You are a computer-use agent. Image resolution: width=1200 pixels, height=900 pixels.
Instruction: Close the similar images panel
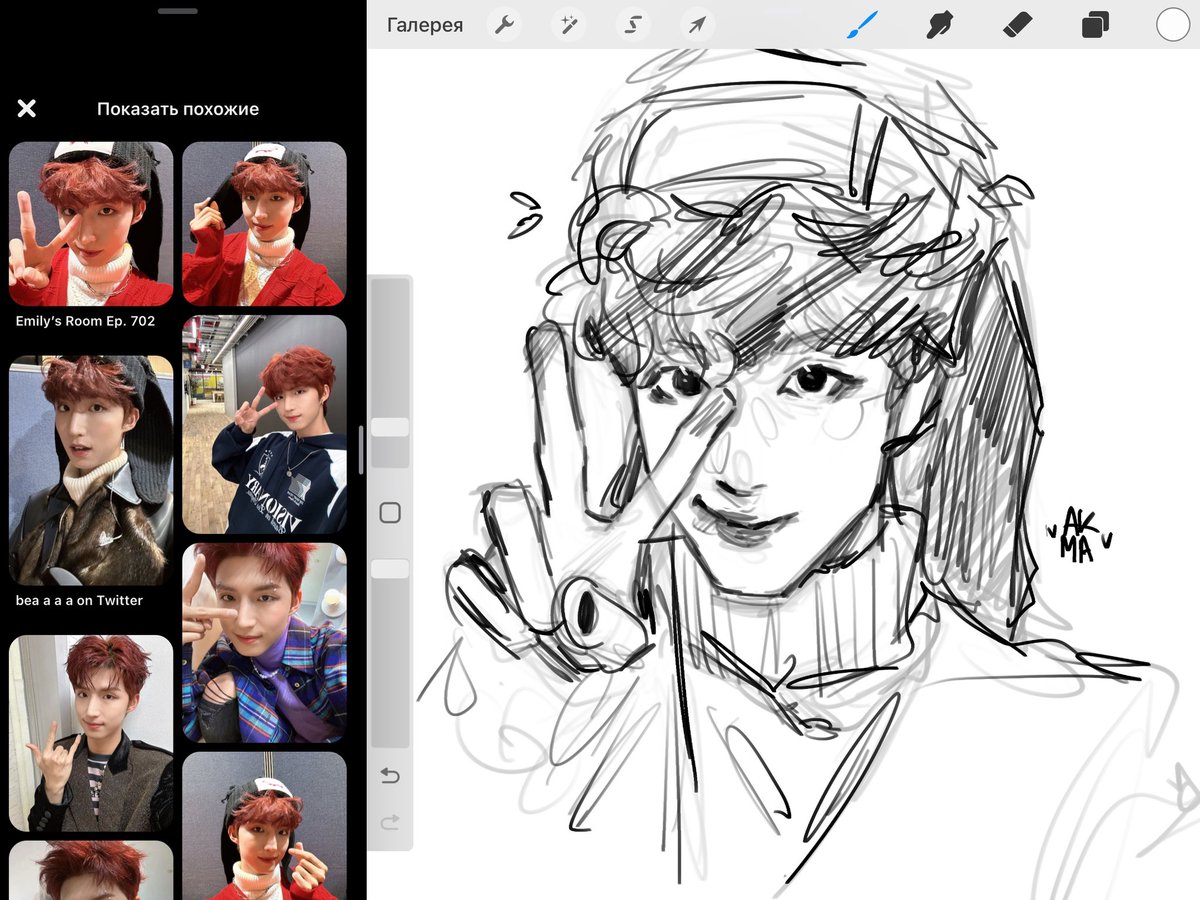(x=27, y=108)
